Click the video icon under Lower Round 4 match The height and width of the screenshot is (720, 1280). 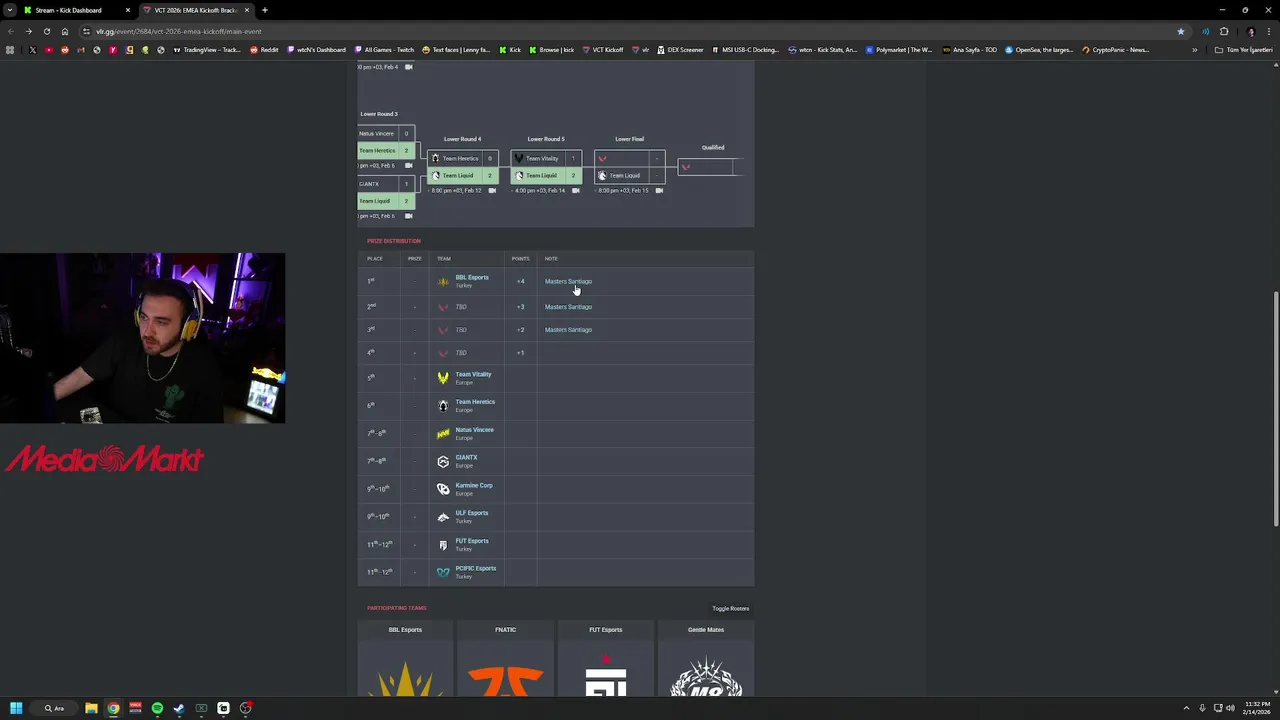492,190
